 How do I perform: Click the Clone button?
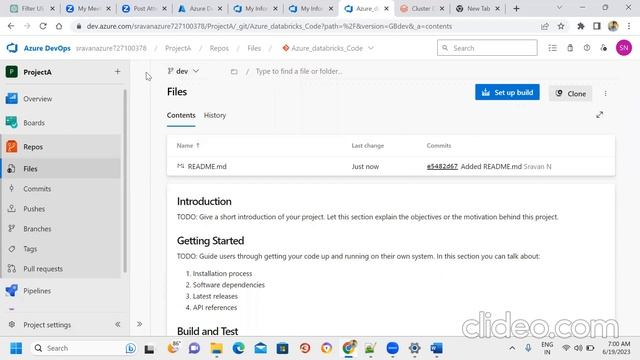pyautogui.click(x=571, y=93)
